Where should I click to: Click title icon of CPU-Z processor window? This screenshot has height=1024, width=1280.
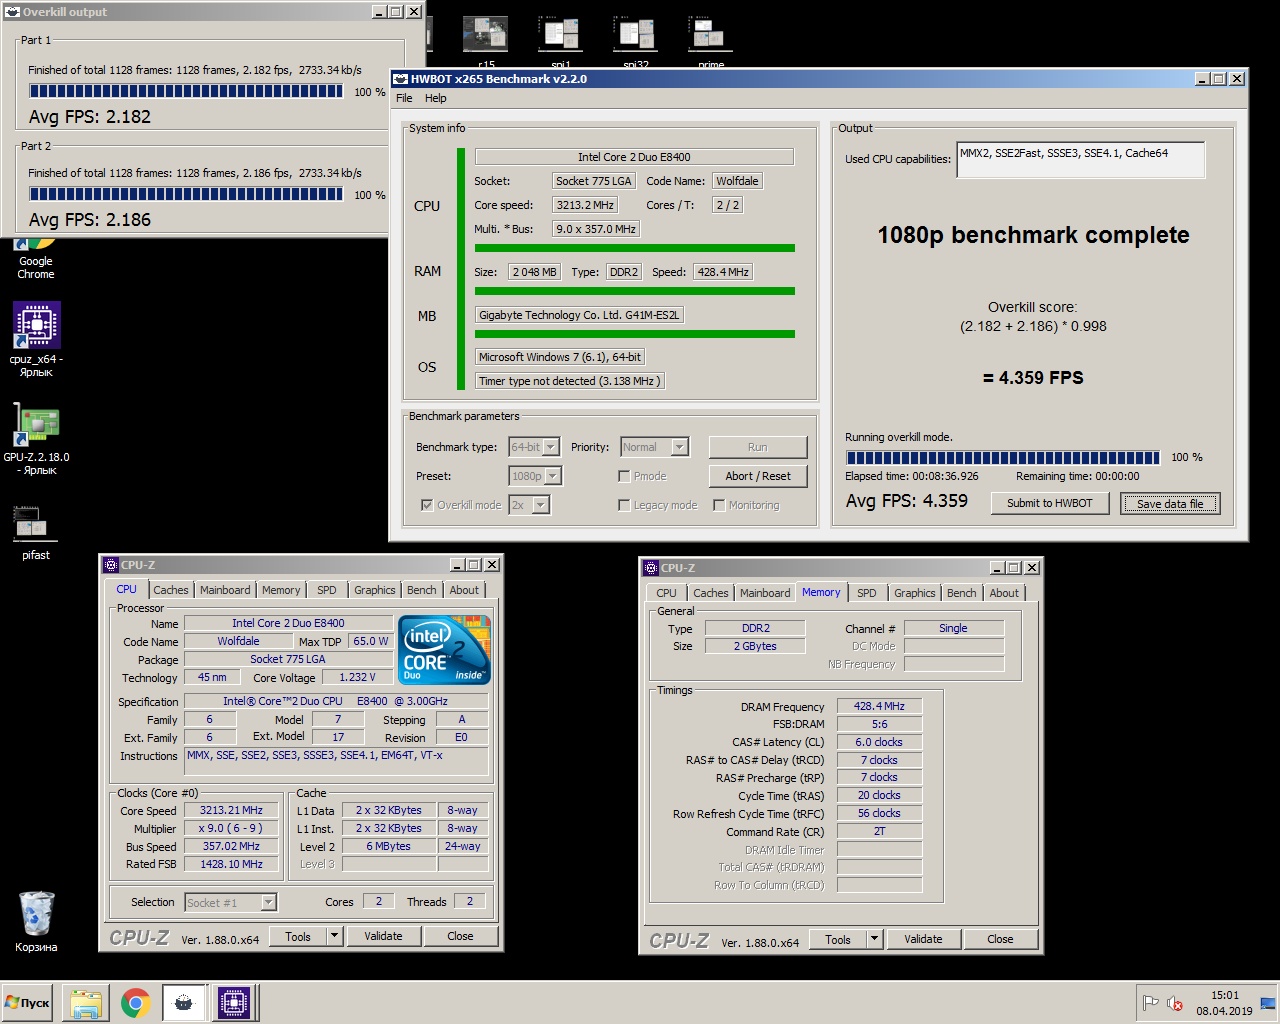point(111,565)
